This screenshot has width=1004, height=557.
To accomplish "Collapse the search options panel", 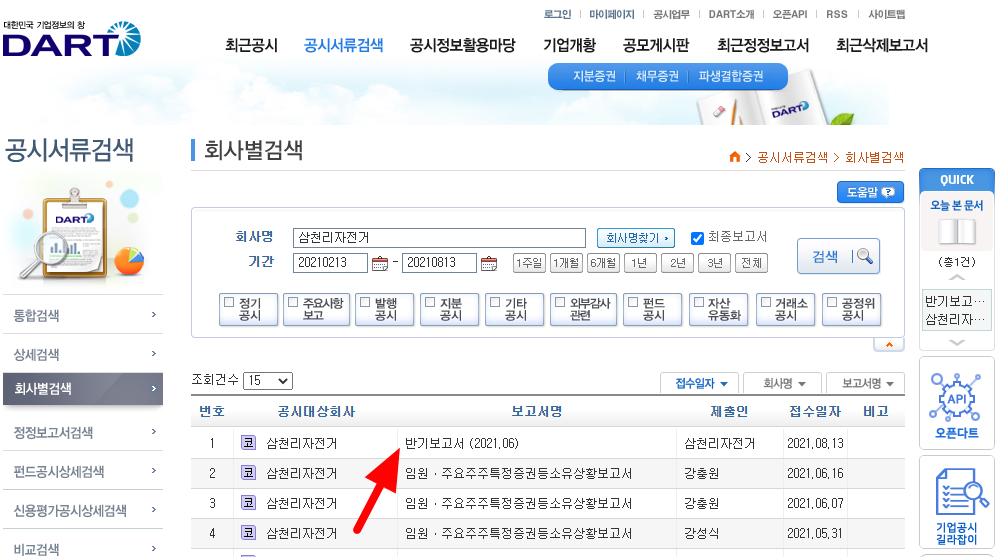I will point(889,344).
